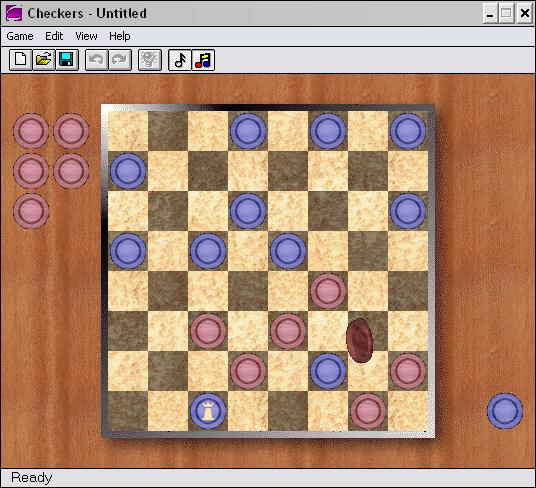Screen dimensions: 536x488
Task: Save the game with floppy disk icon
Action: (x=67, y=60)
